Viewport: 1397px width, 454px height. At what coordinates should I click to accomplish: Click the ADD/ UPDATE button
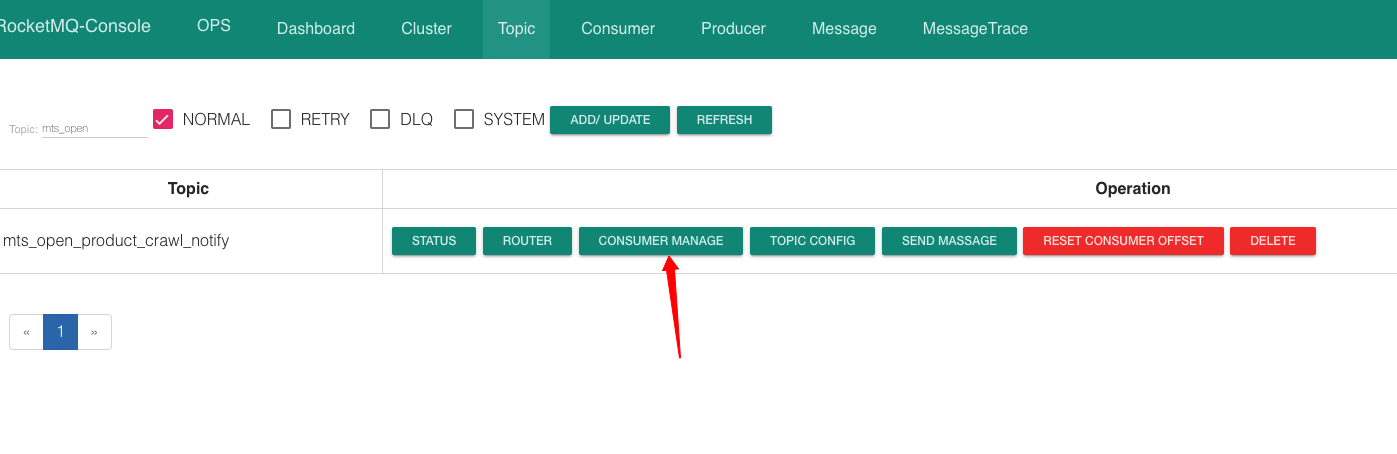click(610, 120)
